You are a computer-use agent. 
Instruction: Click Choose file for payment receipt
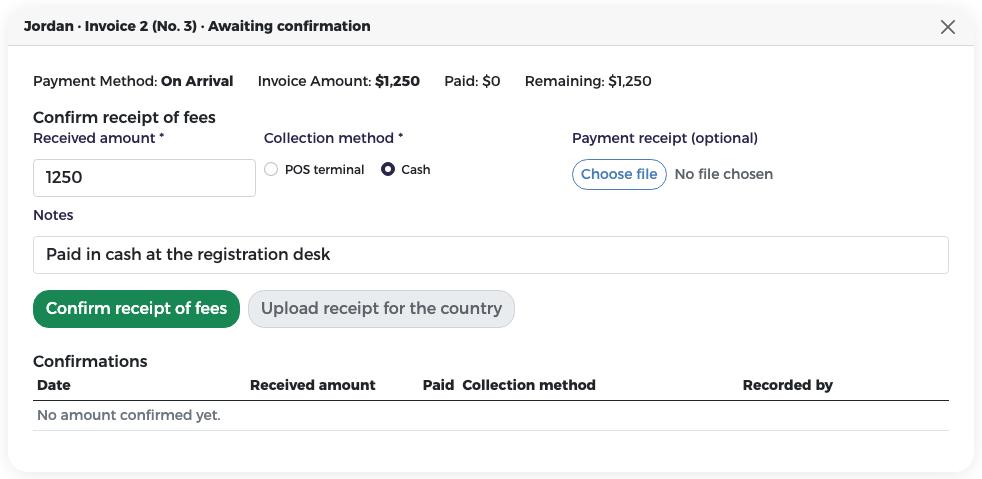(x=619, y=174)
